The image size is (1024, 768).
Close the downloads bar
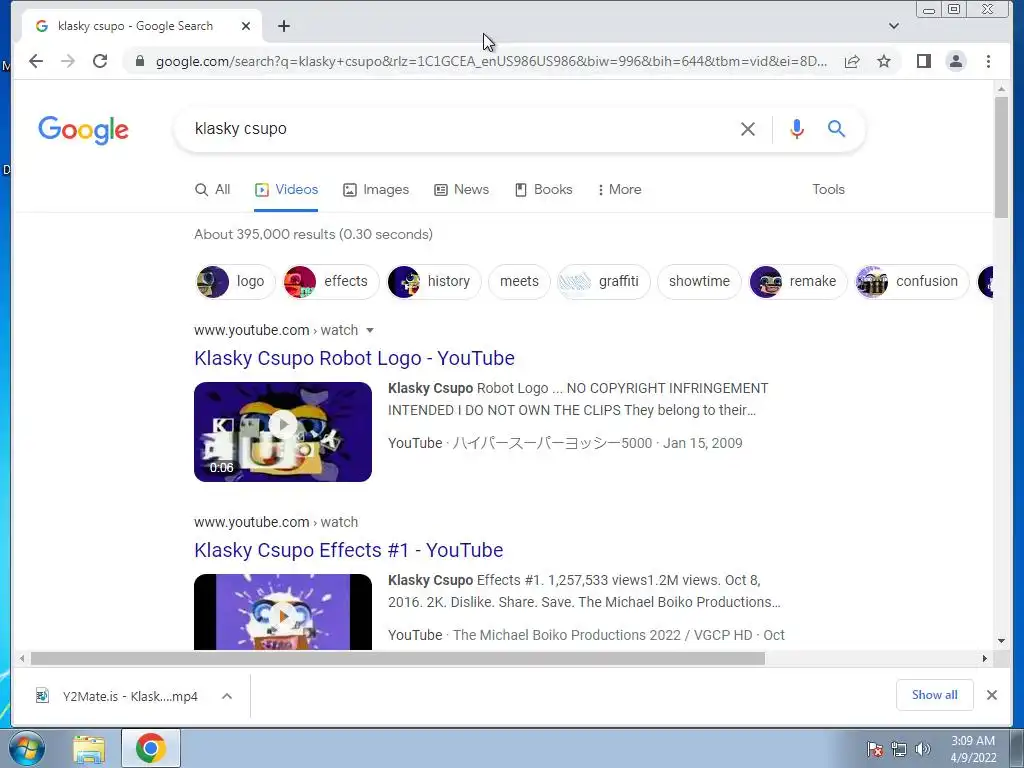pyautogui.click(x=991, y=695)
